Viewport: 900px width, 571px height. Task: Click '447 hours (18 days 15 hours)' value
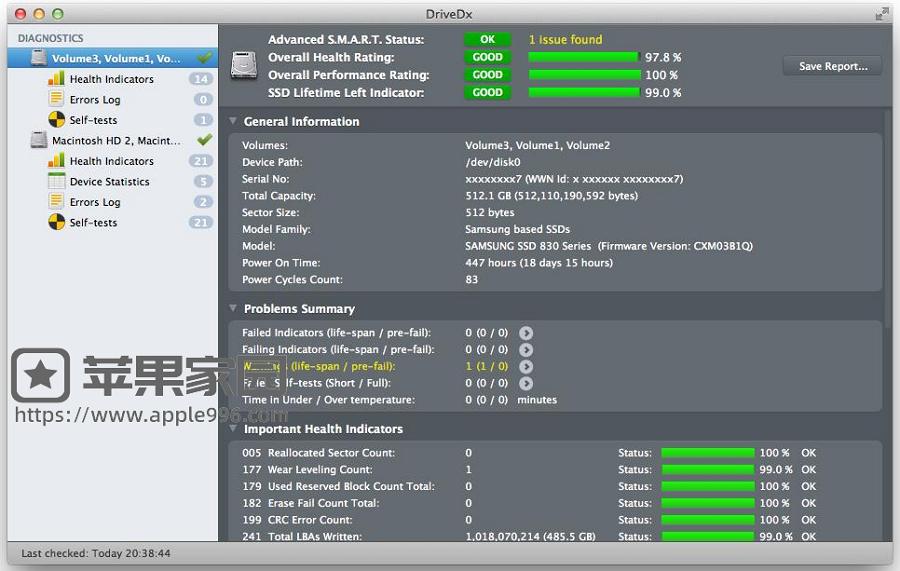(x=539, y=263)
